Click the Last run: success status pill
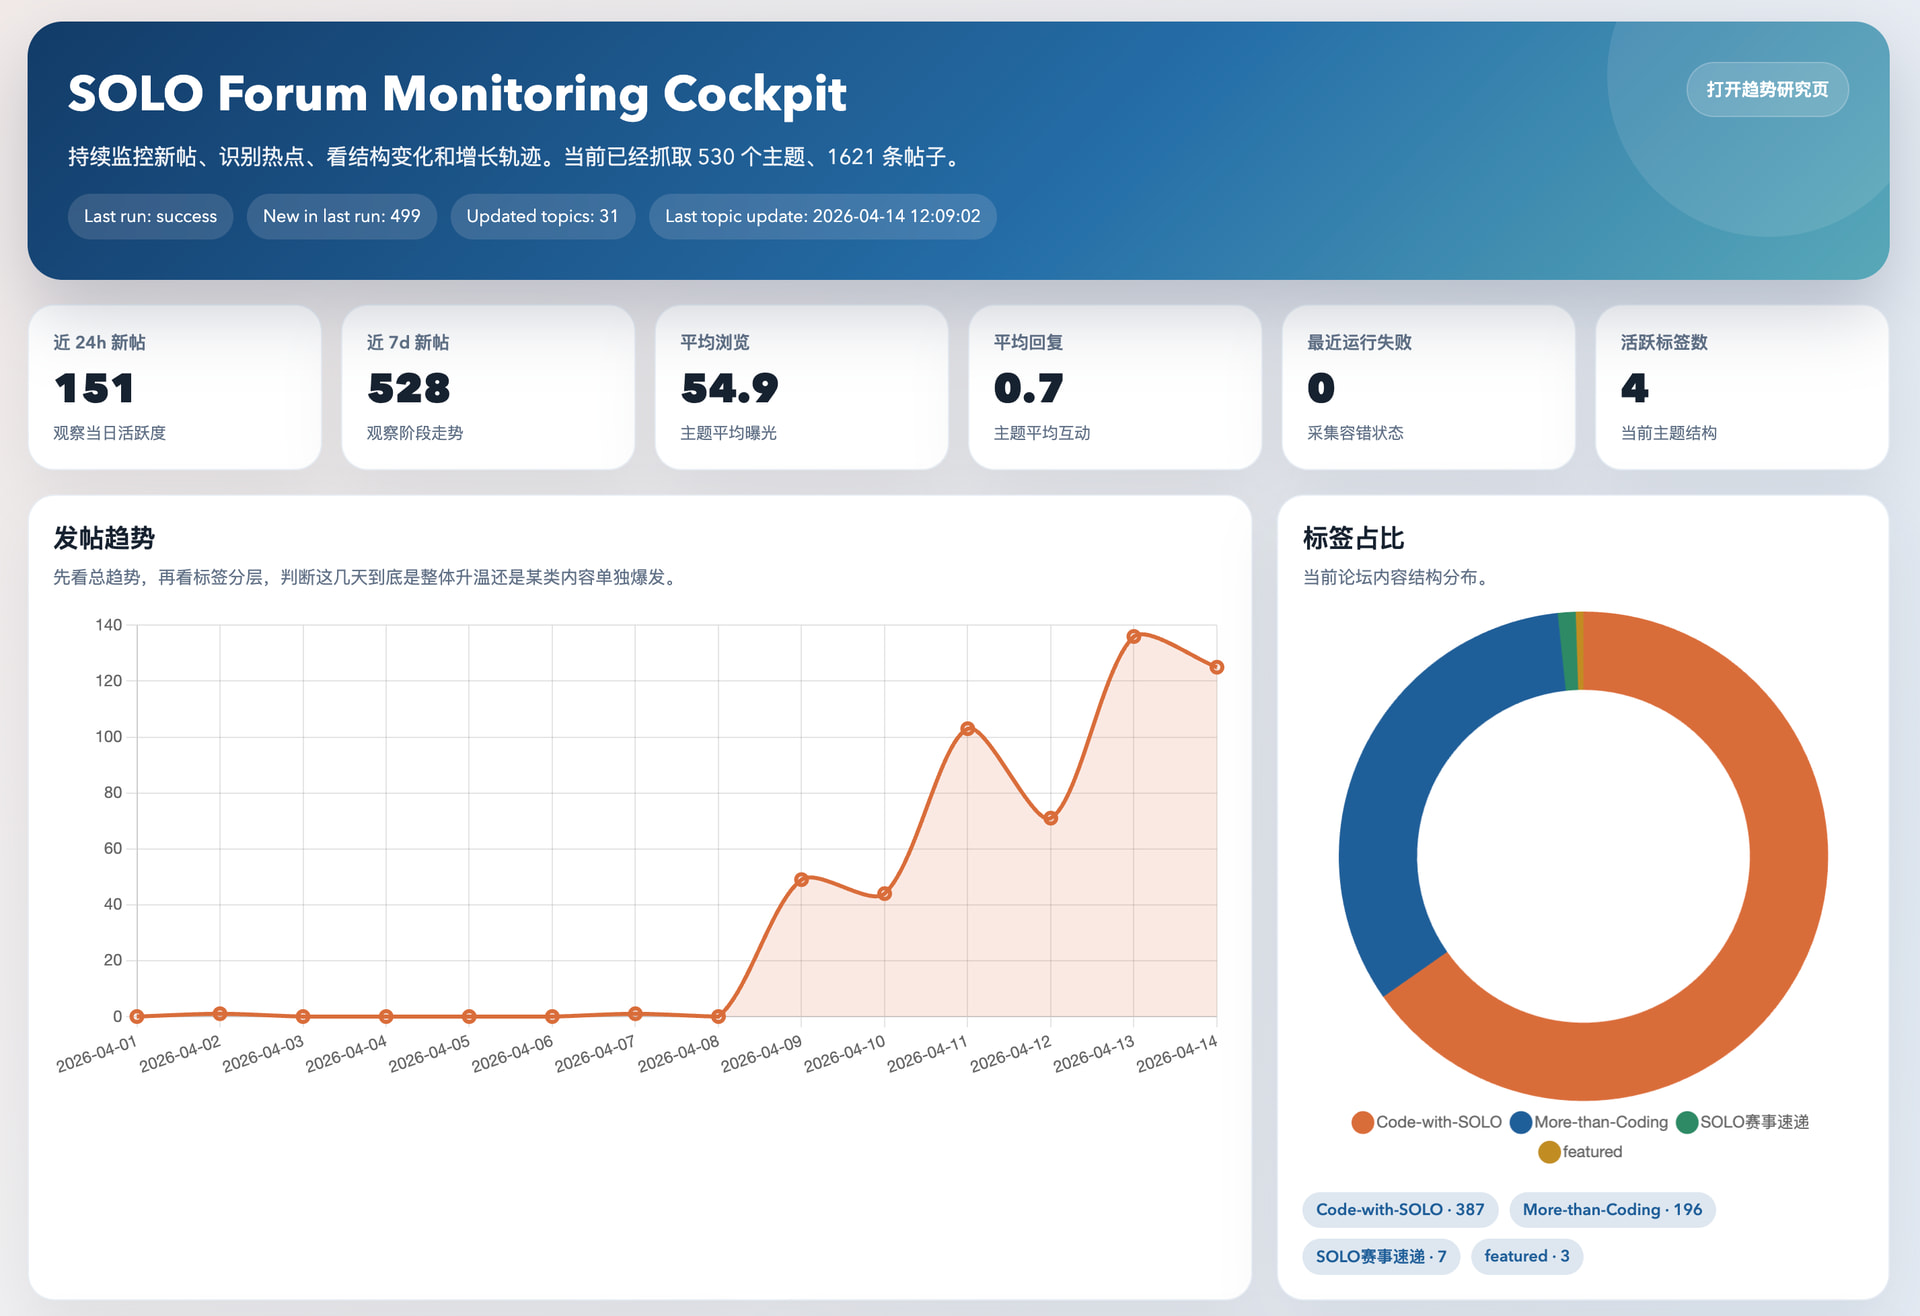 150,216
